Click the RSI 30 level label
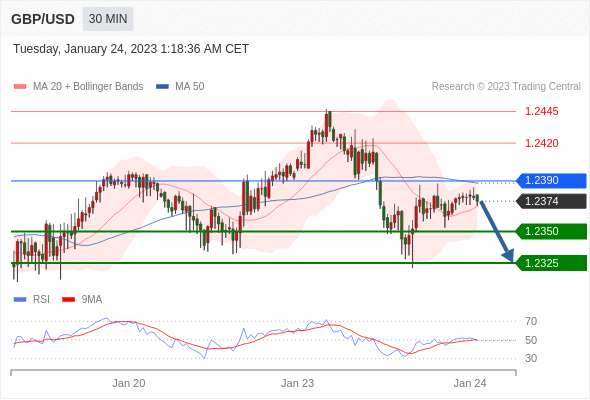This screenshot has width=590, height=400. [531, 358]
